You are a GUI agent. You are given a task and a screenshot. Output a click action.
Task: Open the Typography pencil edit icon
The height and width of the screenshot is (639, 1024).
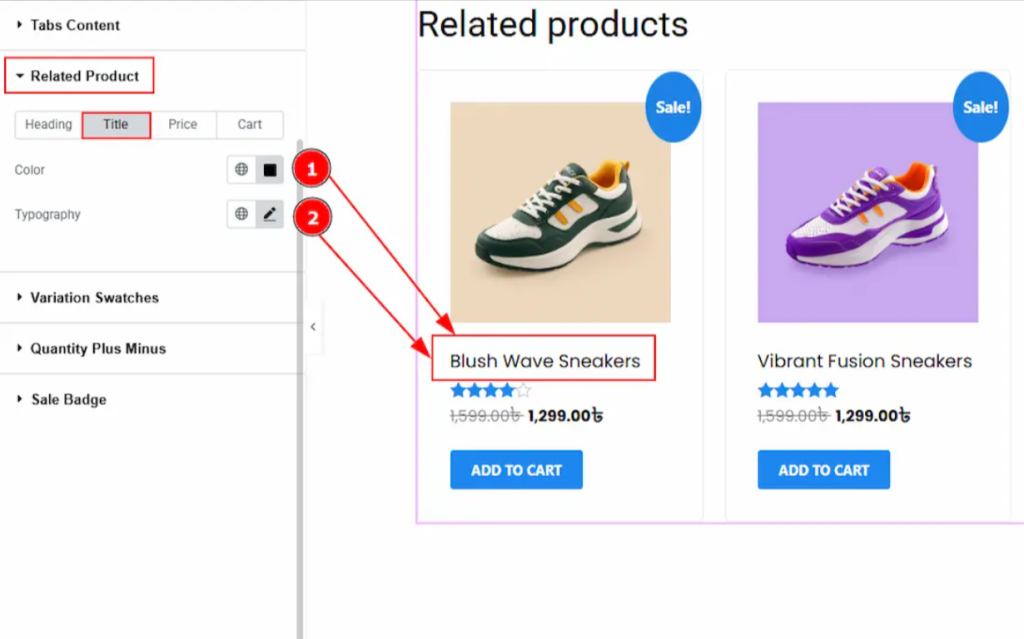point(269,214)
